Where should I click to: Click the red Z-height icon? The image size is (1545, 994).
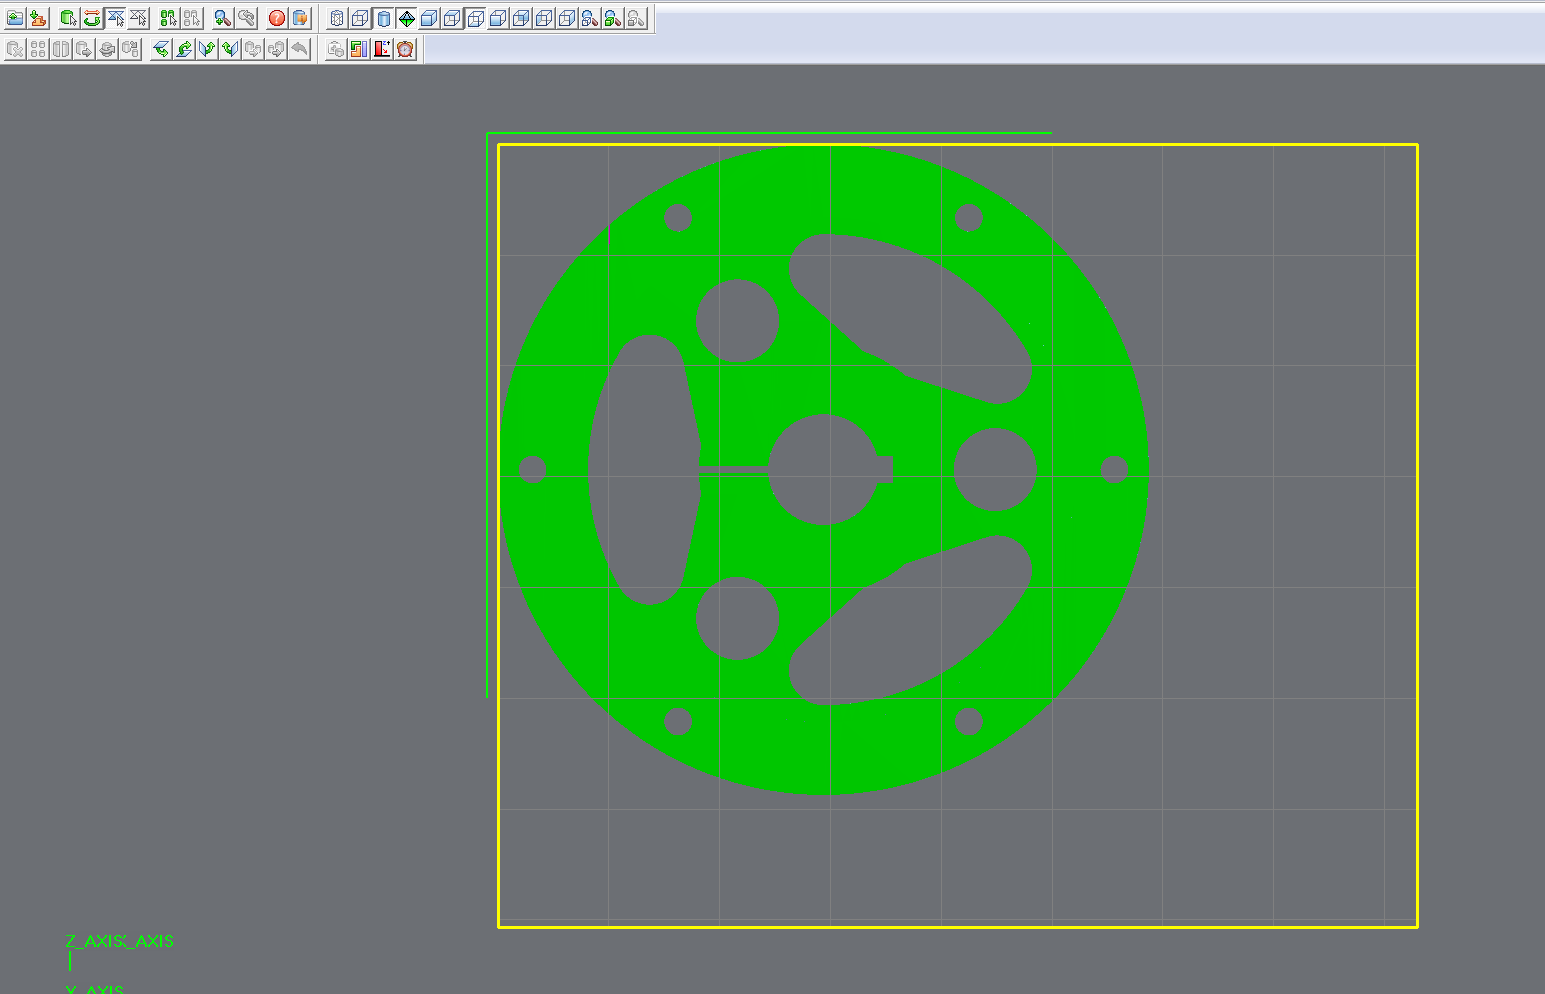pos(382,49)
